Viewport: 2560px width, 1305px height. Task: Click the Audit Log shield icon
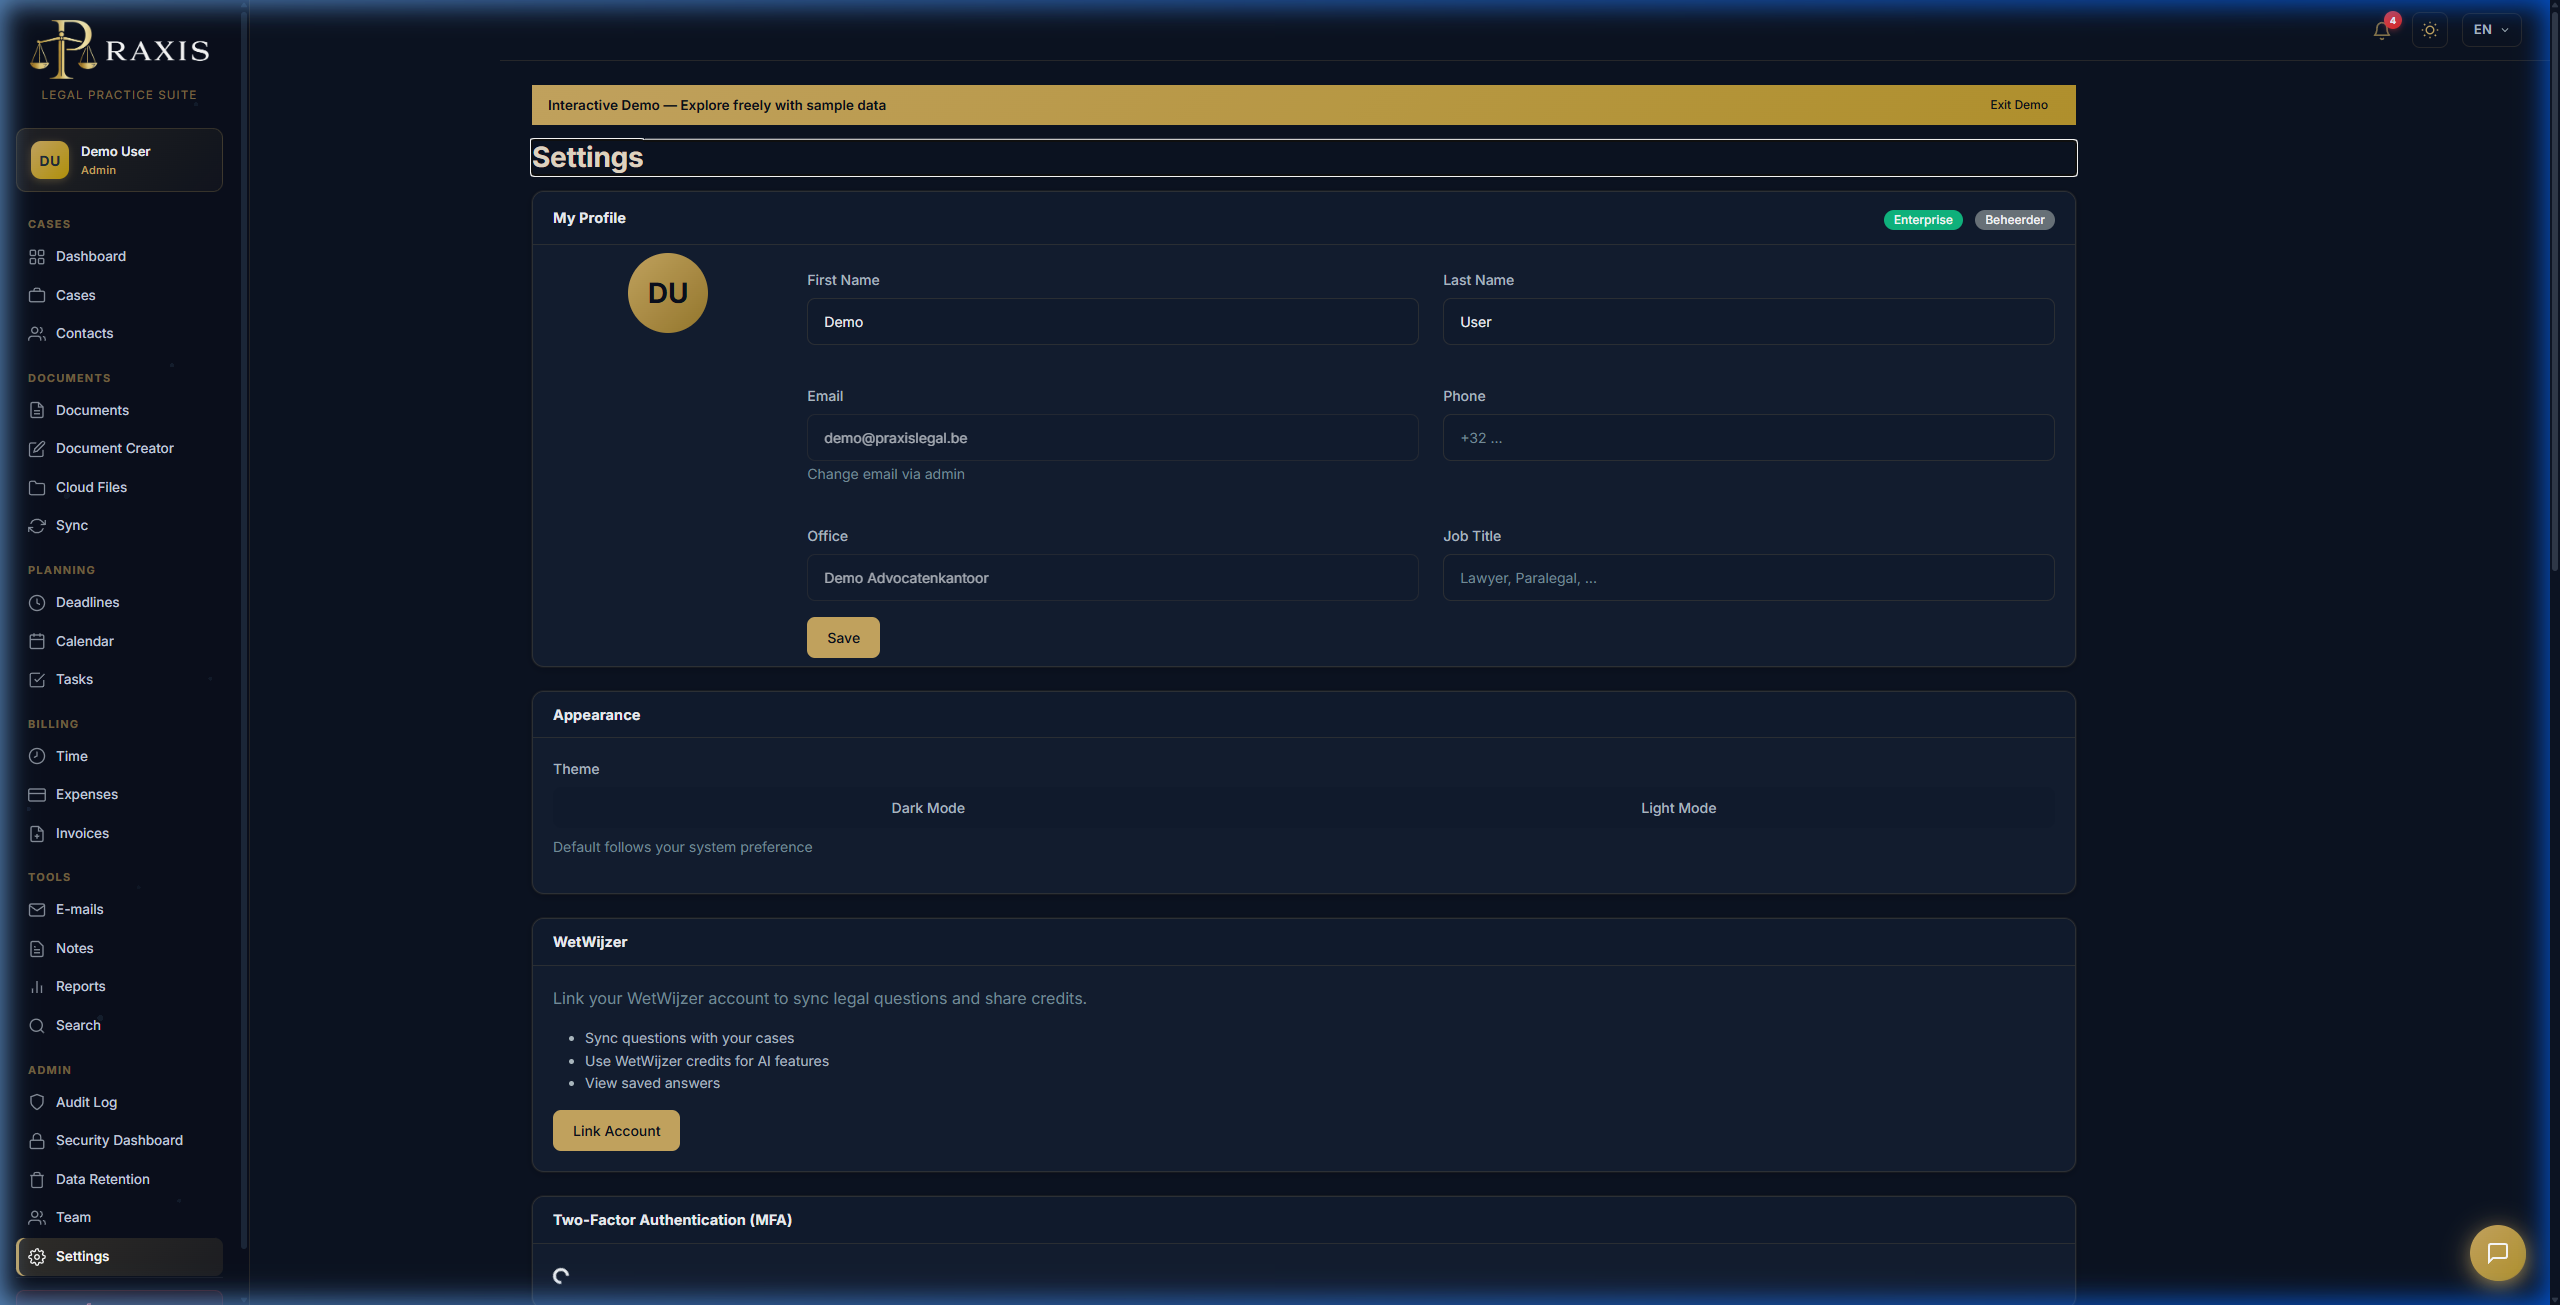(37, 1103)
